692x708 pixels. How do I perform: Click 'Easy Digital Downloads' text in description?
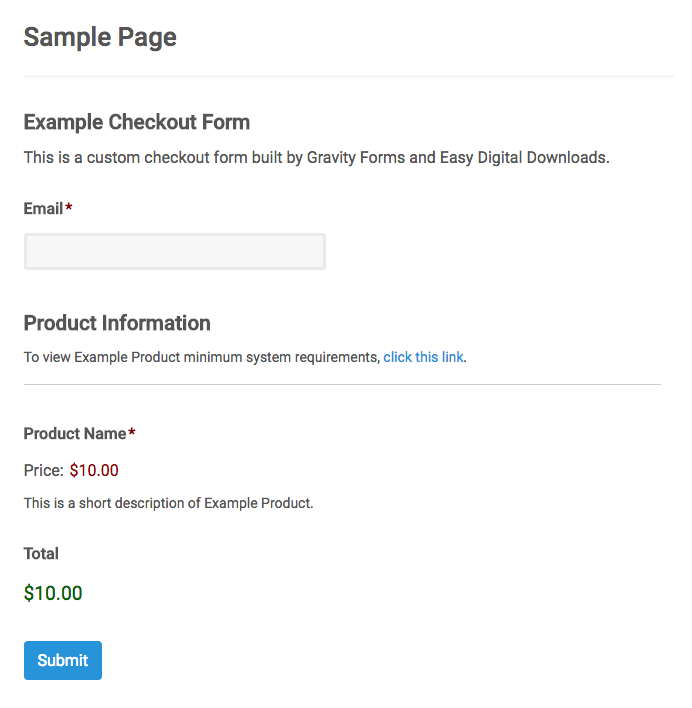pyautogui.click(x=522, y=158)
